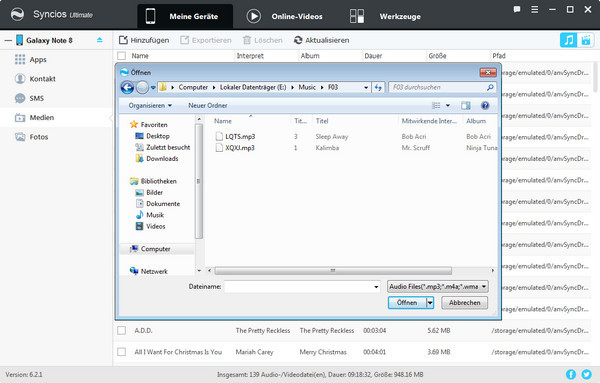Toggle the preview pane icon
This screenshot has height=383, width=600.
click(466, 106)
